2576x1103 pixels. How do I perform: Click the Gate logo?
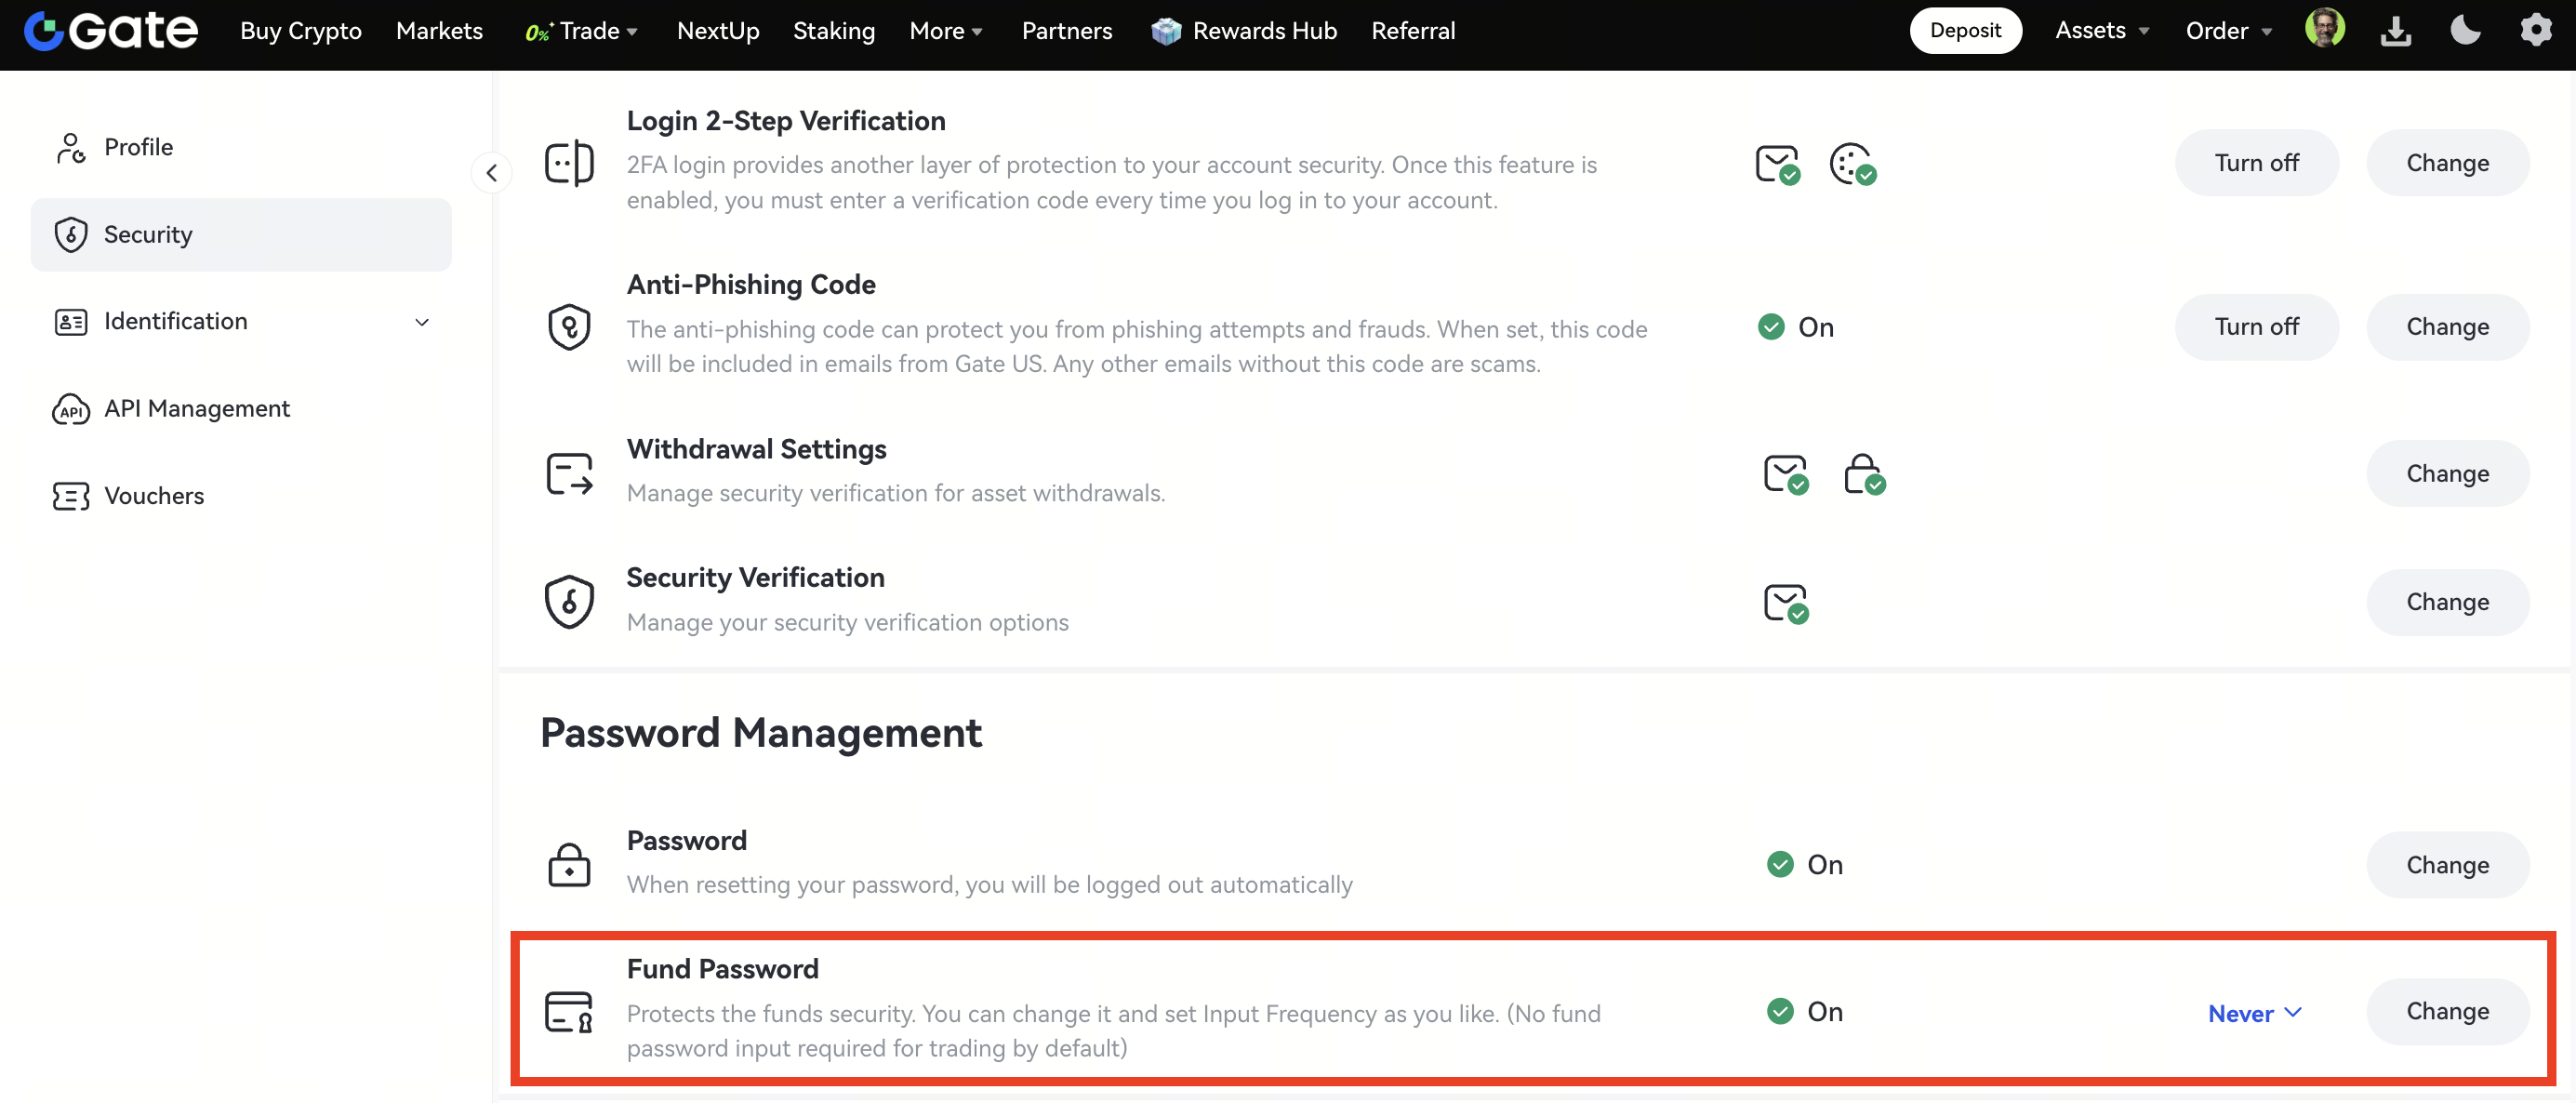coord(111,31)
